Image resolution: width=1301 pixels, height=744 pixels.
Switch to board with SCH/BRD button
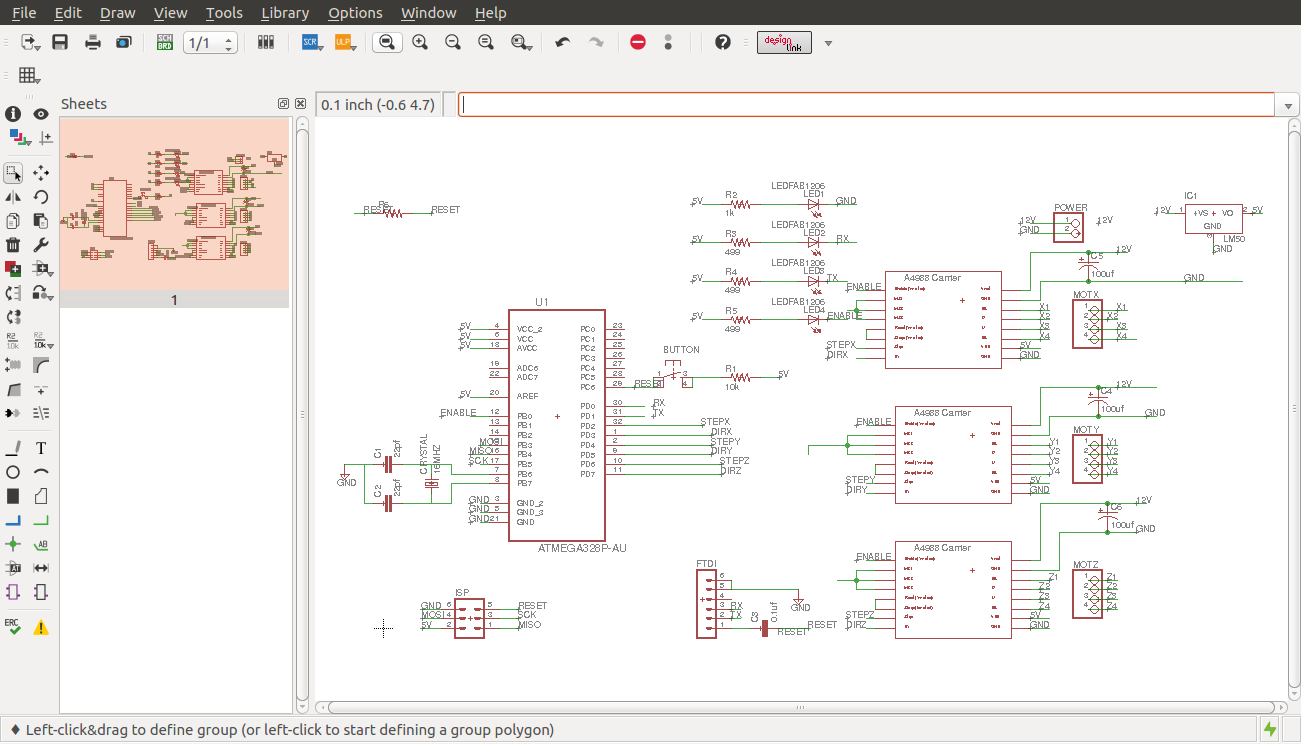pos(165,42)
